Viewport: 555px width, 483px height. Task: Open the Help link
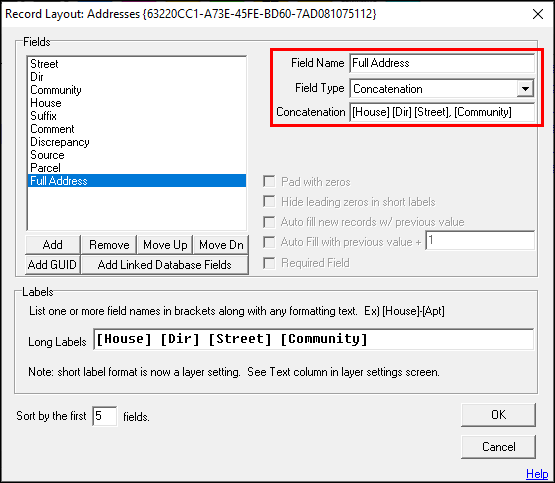pyautogui.click(x=537, y=473)
